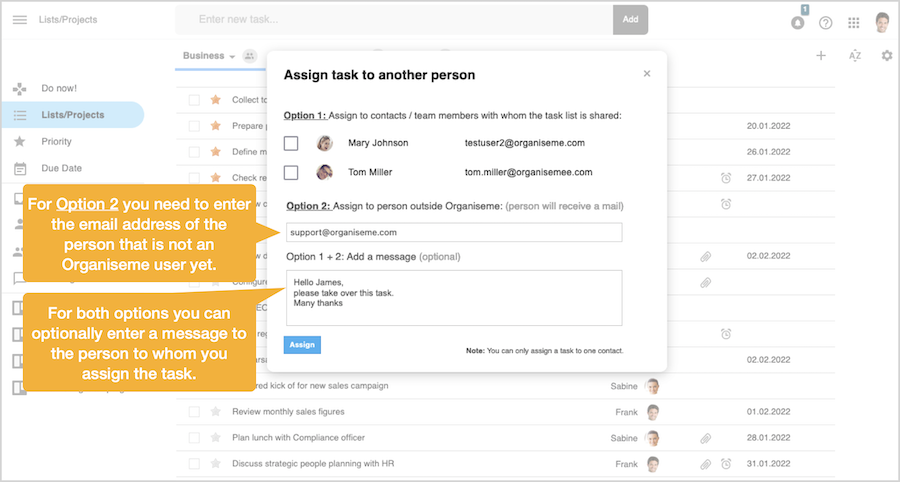Click the Assign button
The image size is (900, 482).
pyautogui.click(x=302, y=345)
